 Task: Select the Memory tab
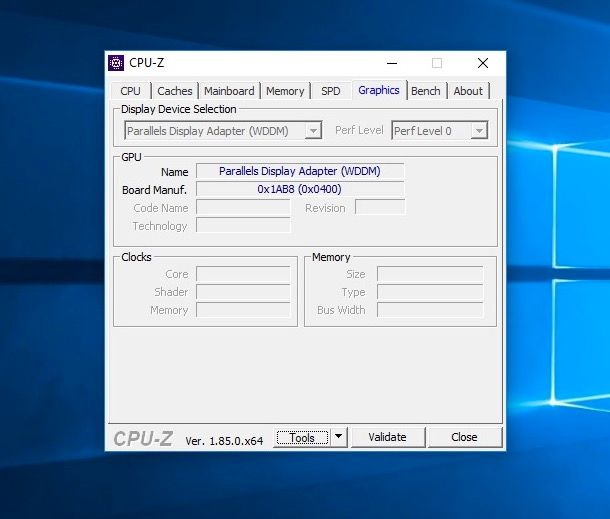285,91
